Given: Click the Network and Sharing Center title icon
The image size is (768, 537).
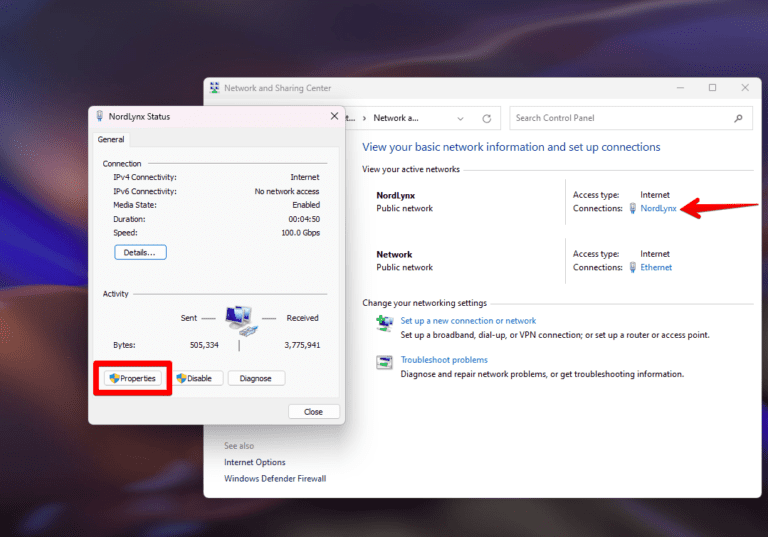Looking at the screenshot, I should 214,88.
